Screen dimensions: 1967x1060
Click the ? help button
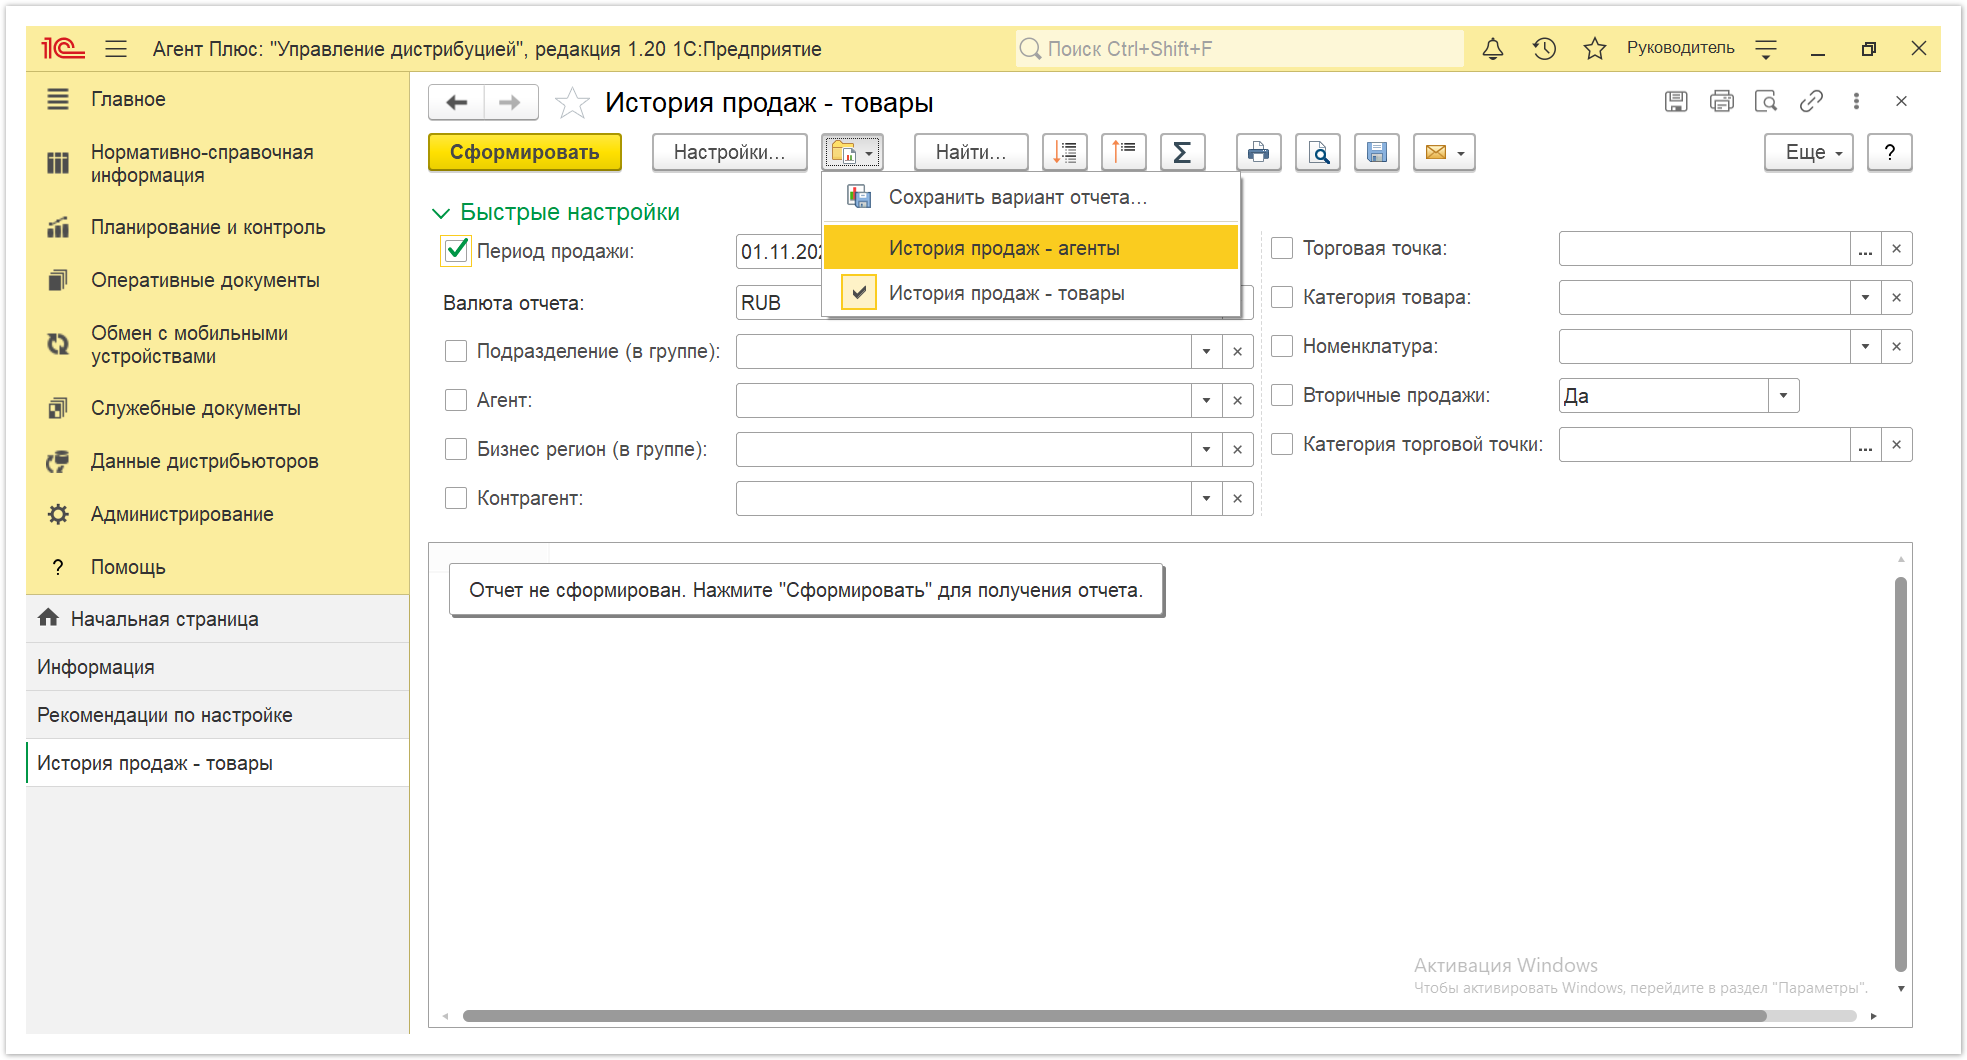click(1890, 152)
